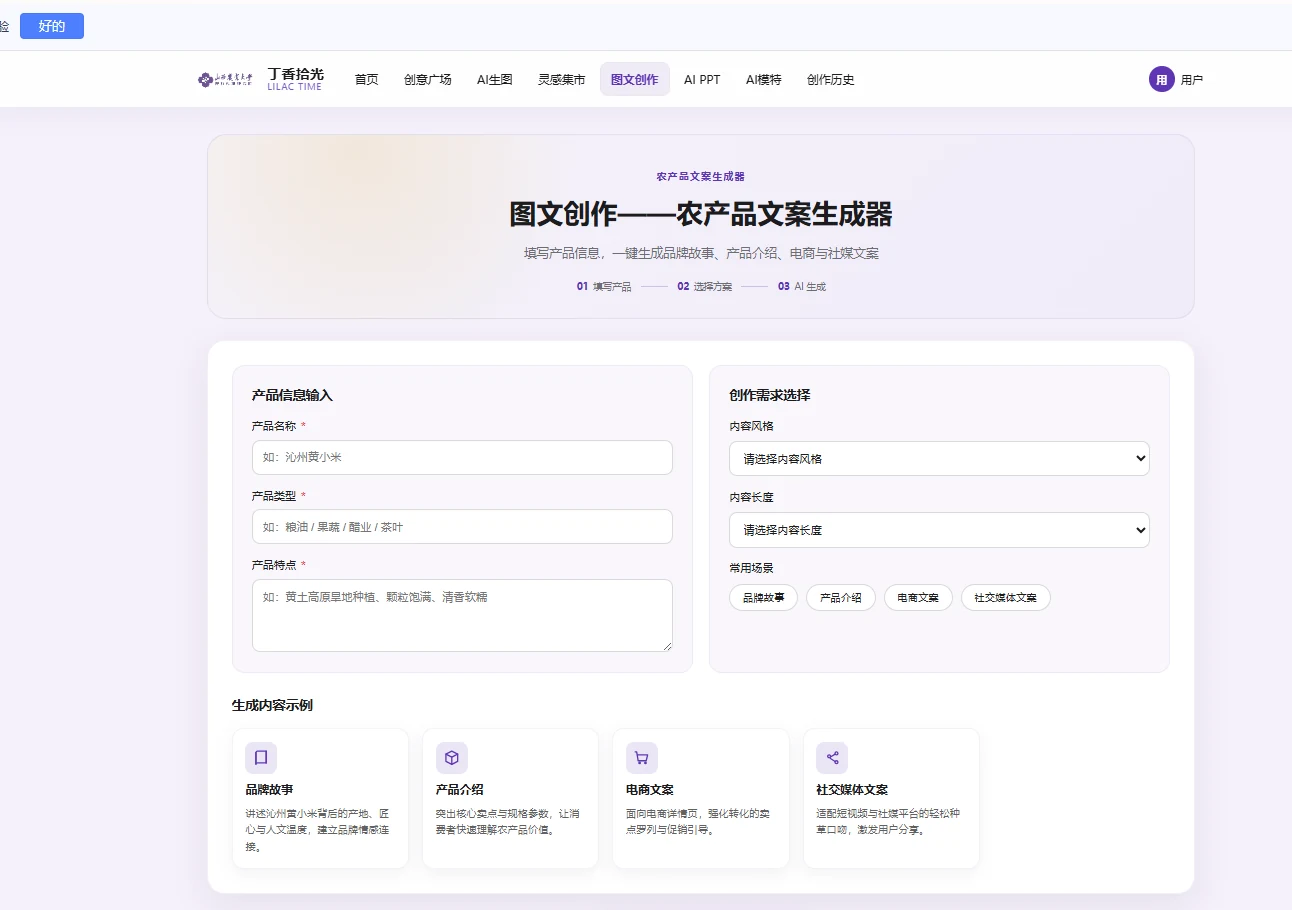Click the 好的 button

tap(52, 26)
